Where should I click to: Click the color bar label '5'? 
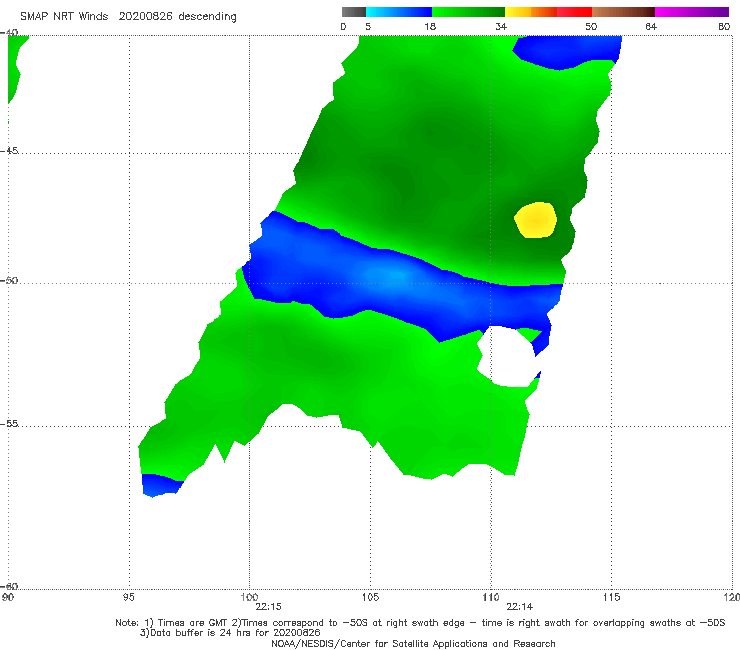point(368,27)
